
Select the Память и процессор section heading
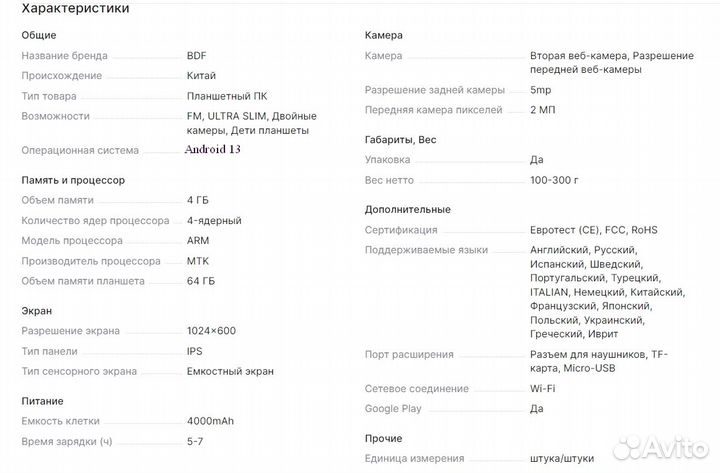pyautogui.click(x=73, y=180)
